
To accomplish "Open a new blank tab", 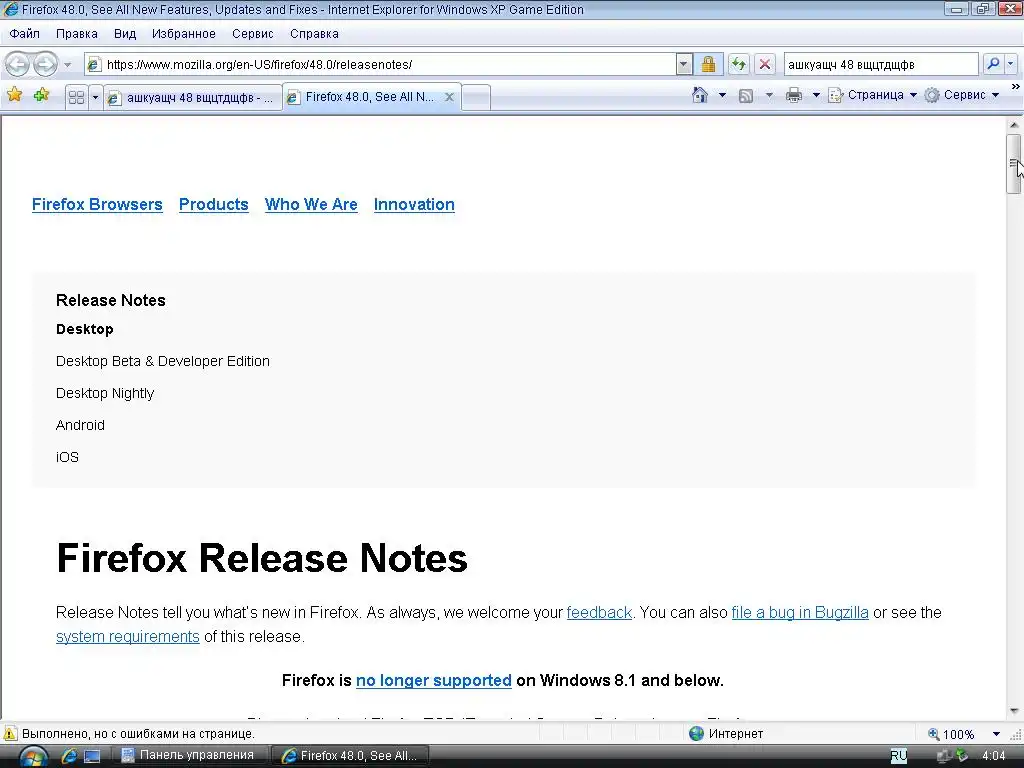I will [x=476, y=97].
